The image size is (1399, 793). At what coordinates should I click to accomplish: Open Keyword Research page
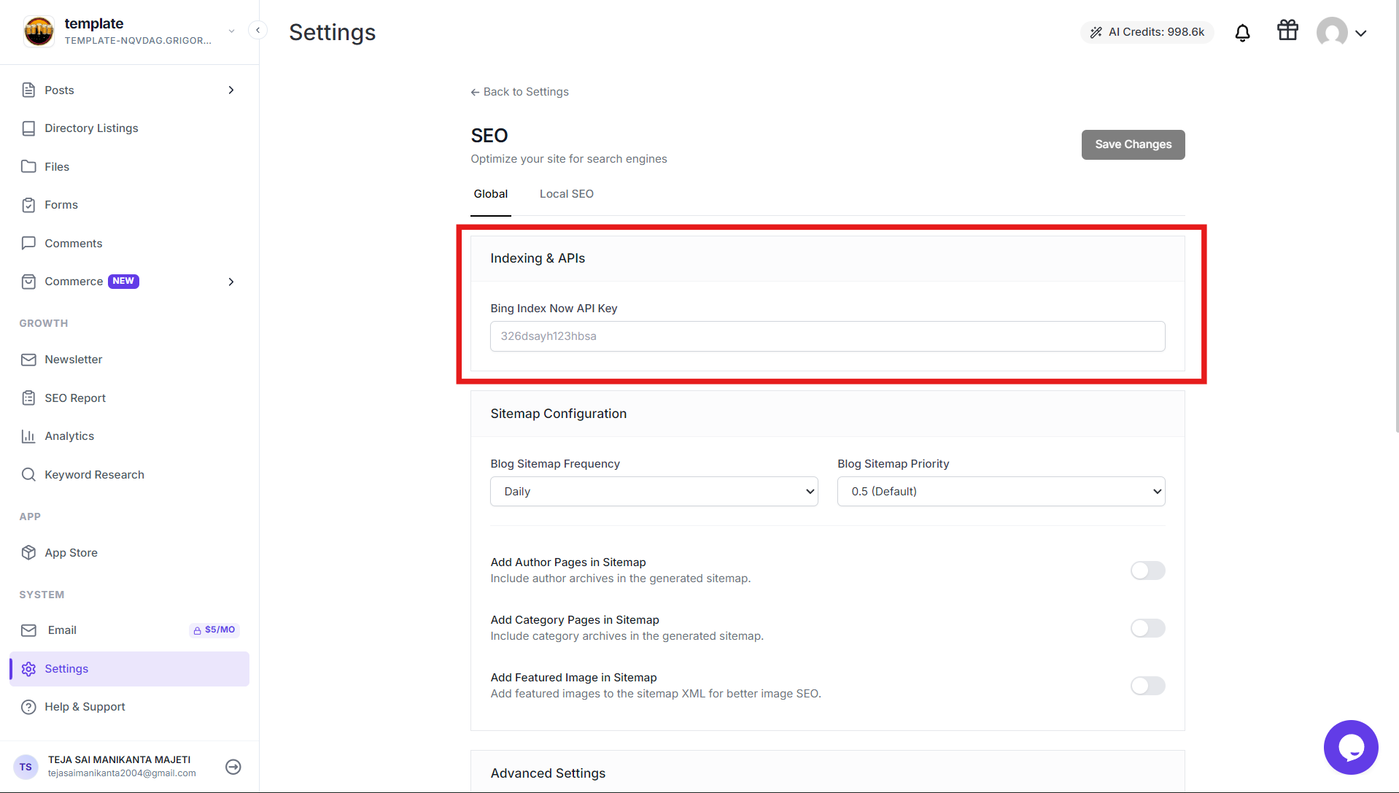pyautogui.click(x=94, y=475)
